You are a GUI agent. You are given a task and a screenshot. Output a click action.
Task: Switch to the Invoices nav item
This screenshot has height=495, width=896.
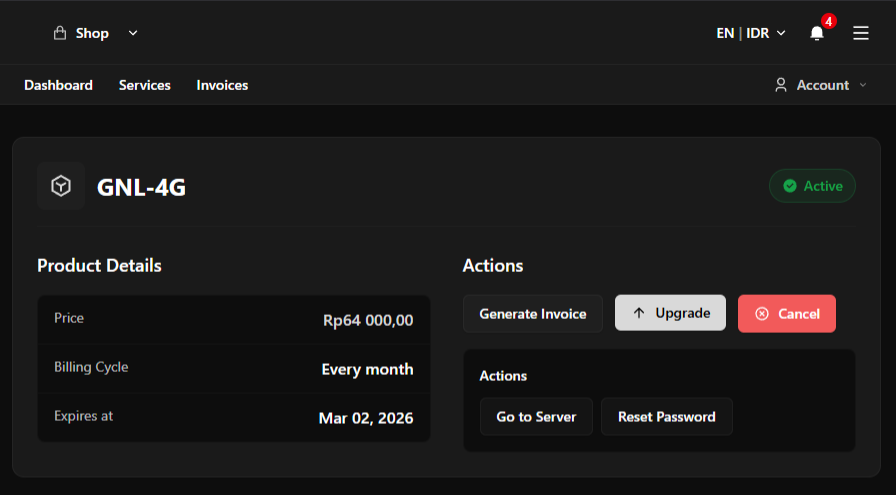point(222,85)
